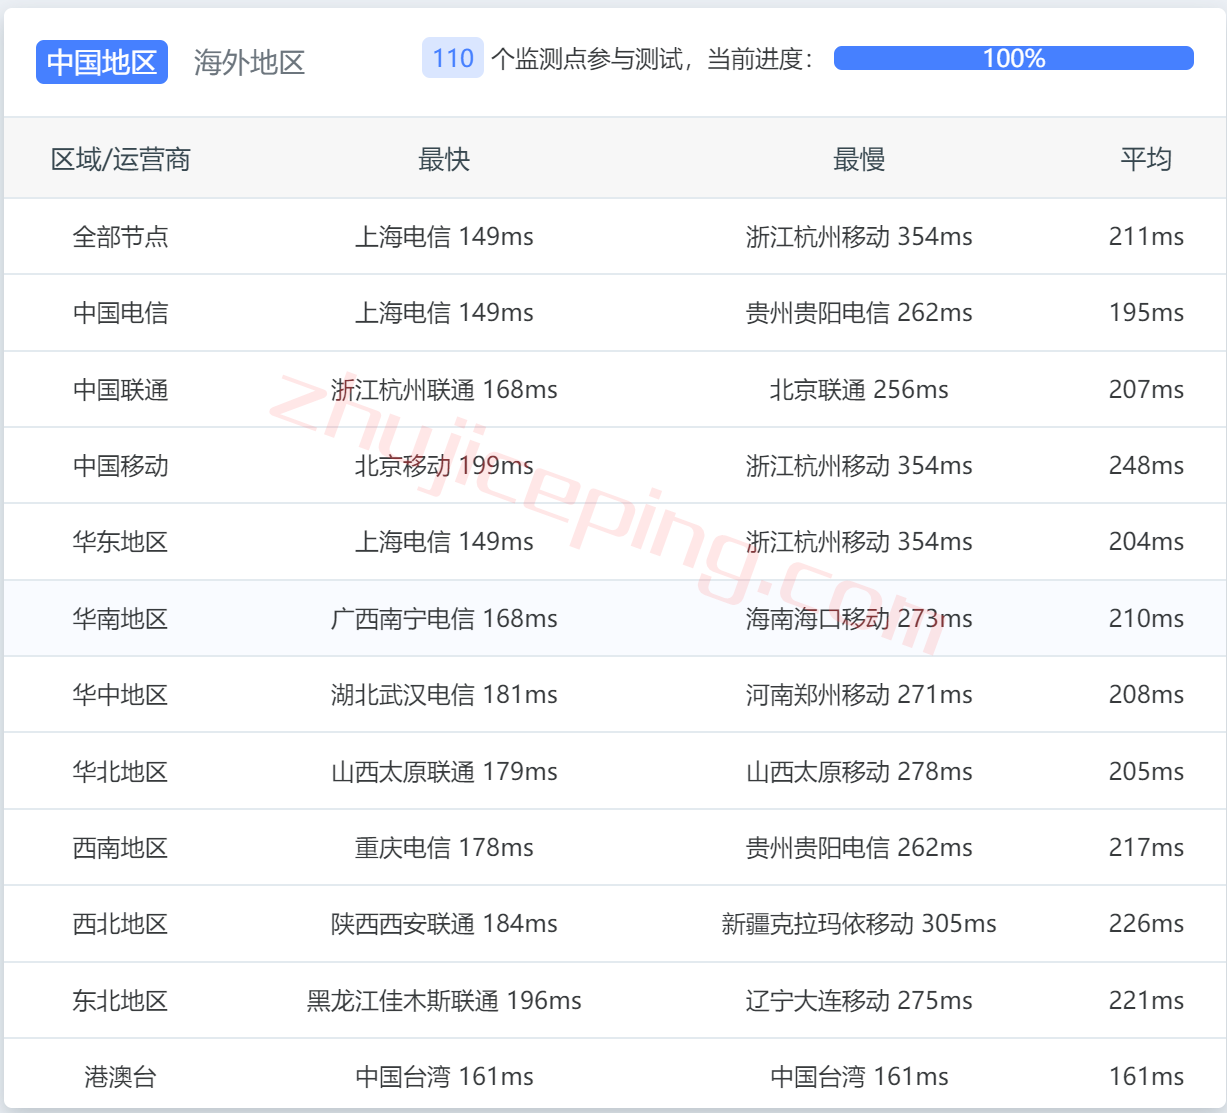The height and width of the screenshot is (1113, 1227).
Task: Select the 全部节点 row label
Action: click(121, 237)
